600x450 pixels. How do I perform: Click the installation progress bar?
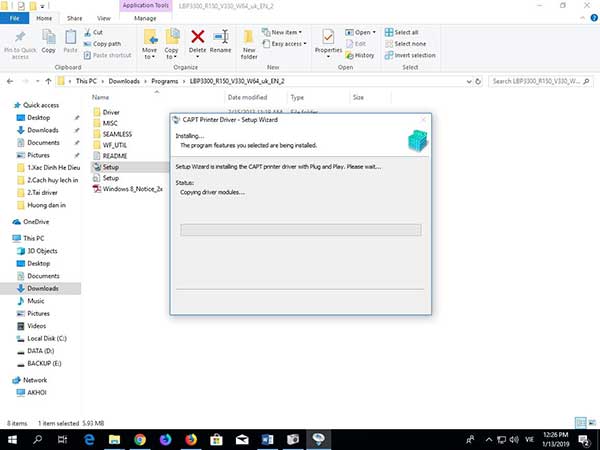point(301,230)
